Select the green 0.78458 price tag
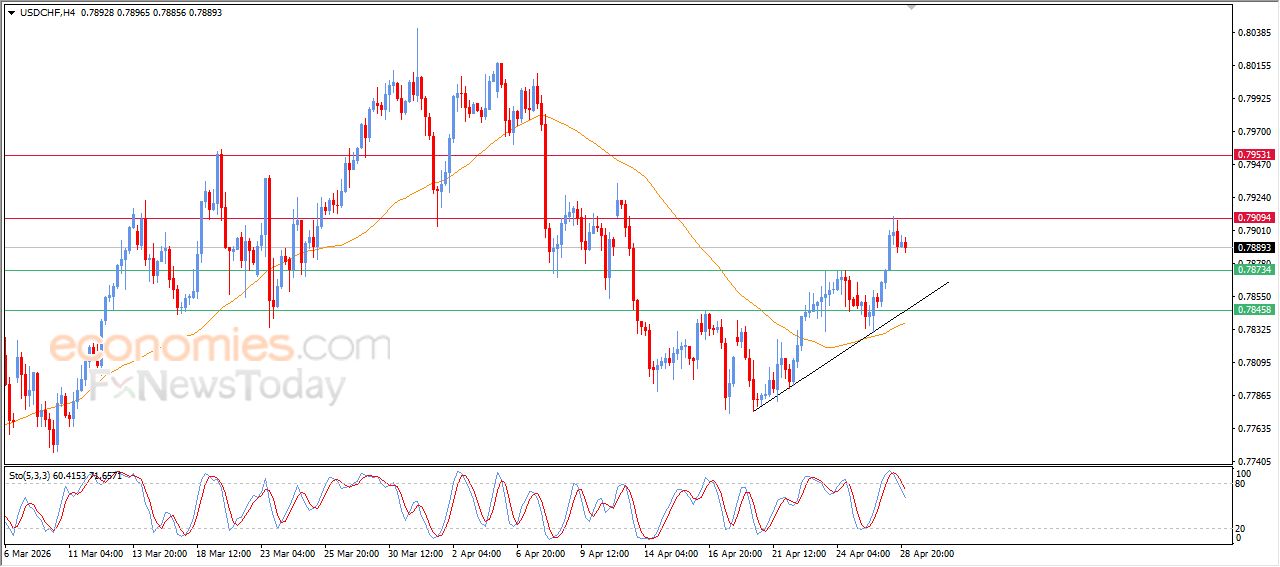 [x=1253, y=310]
